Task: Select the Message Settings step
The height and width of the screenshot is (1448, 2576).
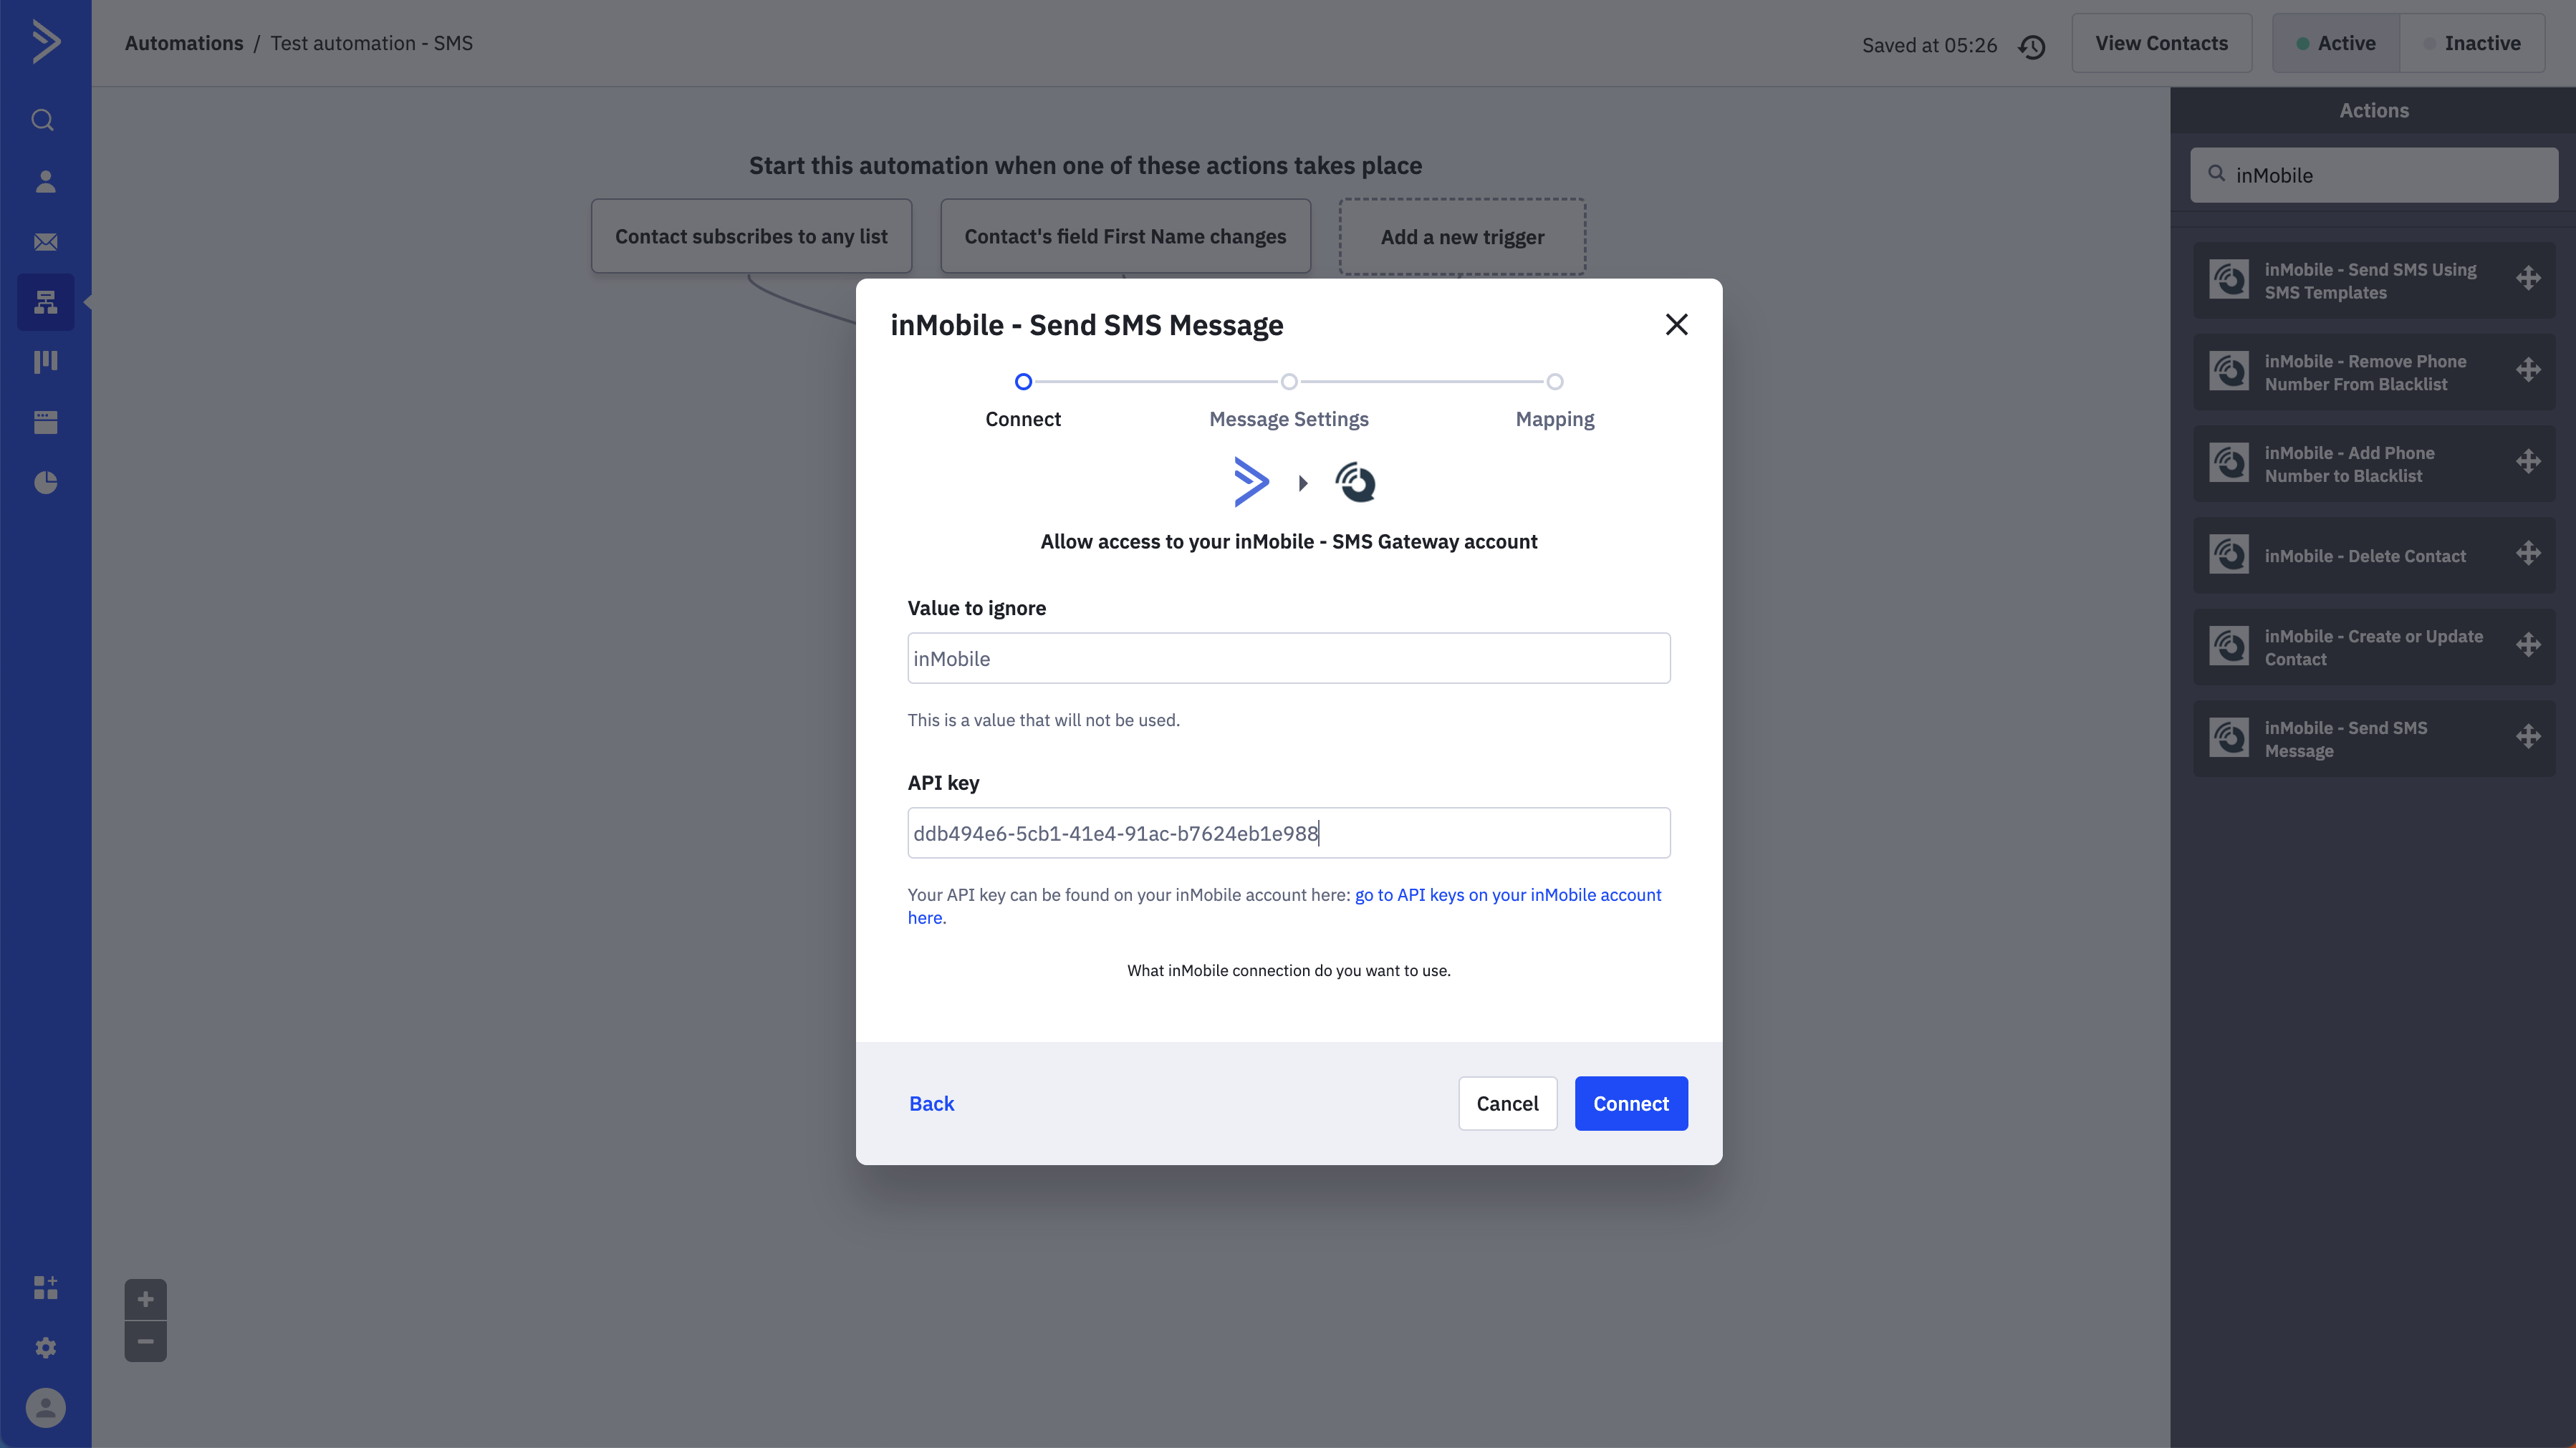Action: (x=1288, y=382)
